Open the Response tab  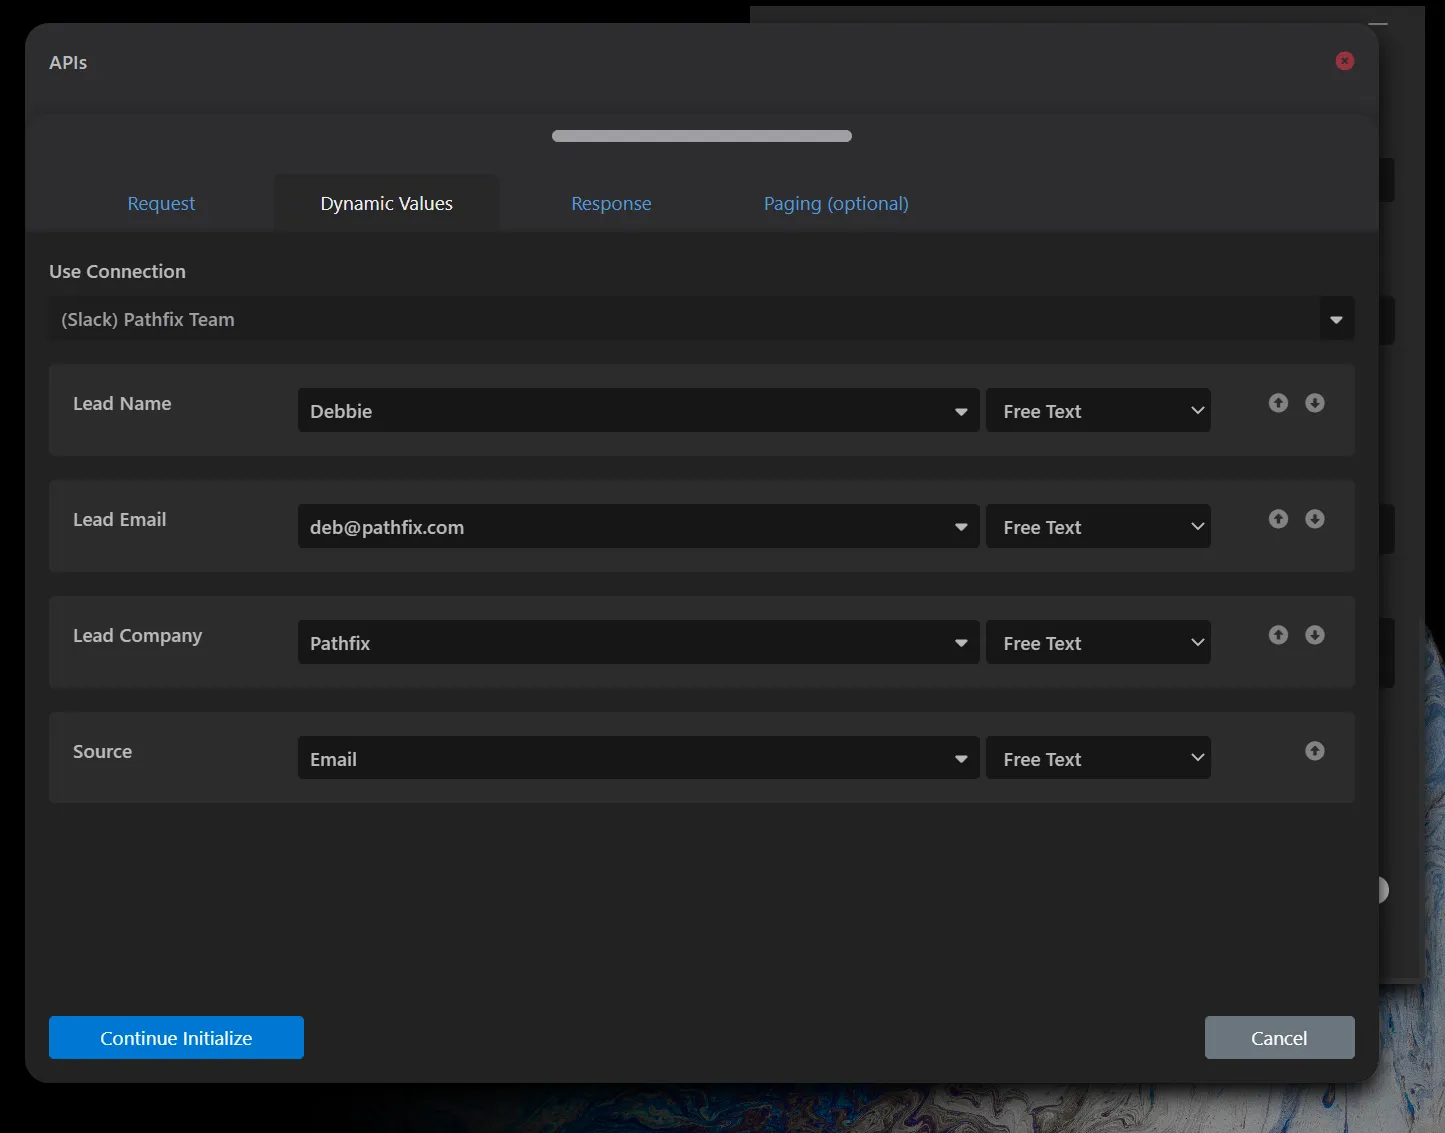tap(611, 203)
